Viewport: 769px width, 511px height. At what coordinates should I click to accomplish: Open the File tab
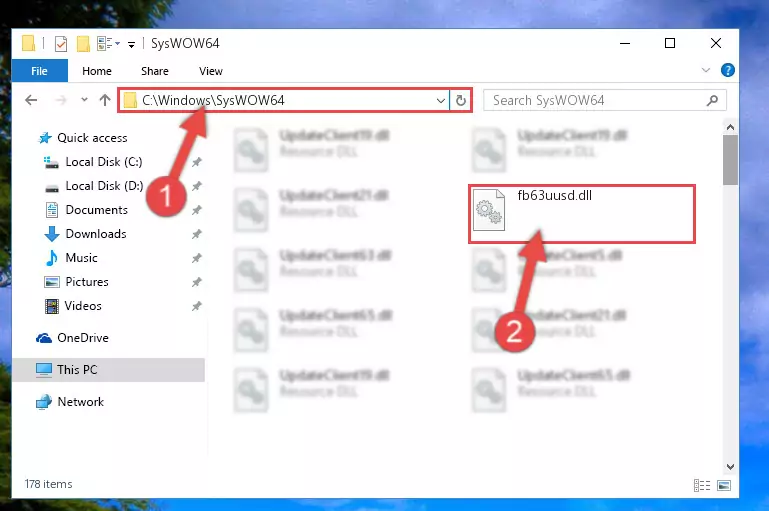click(39, 71)
